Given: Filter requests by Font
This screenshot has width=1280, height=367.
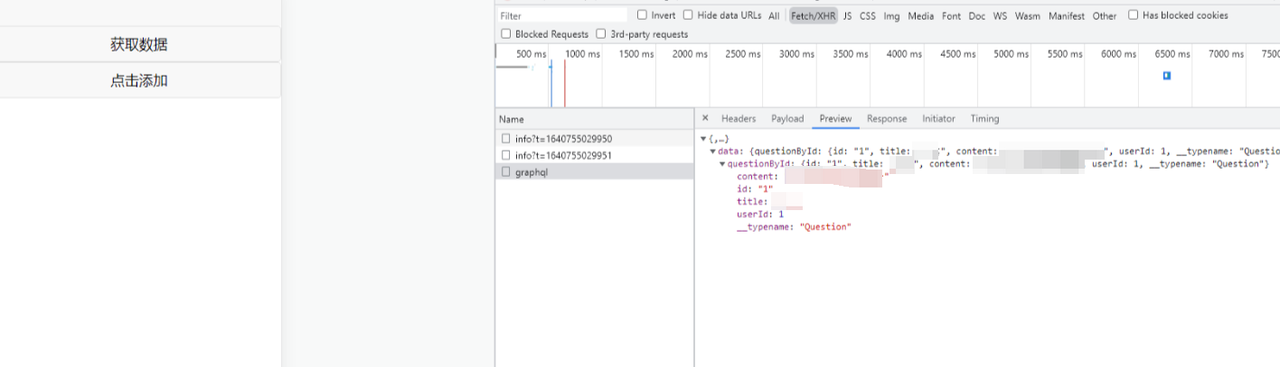Looking at the screenshot, I should click(951, 16).
